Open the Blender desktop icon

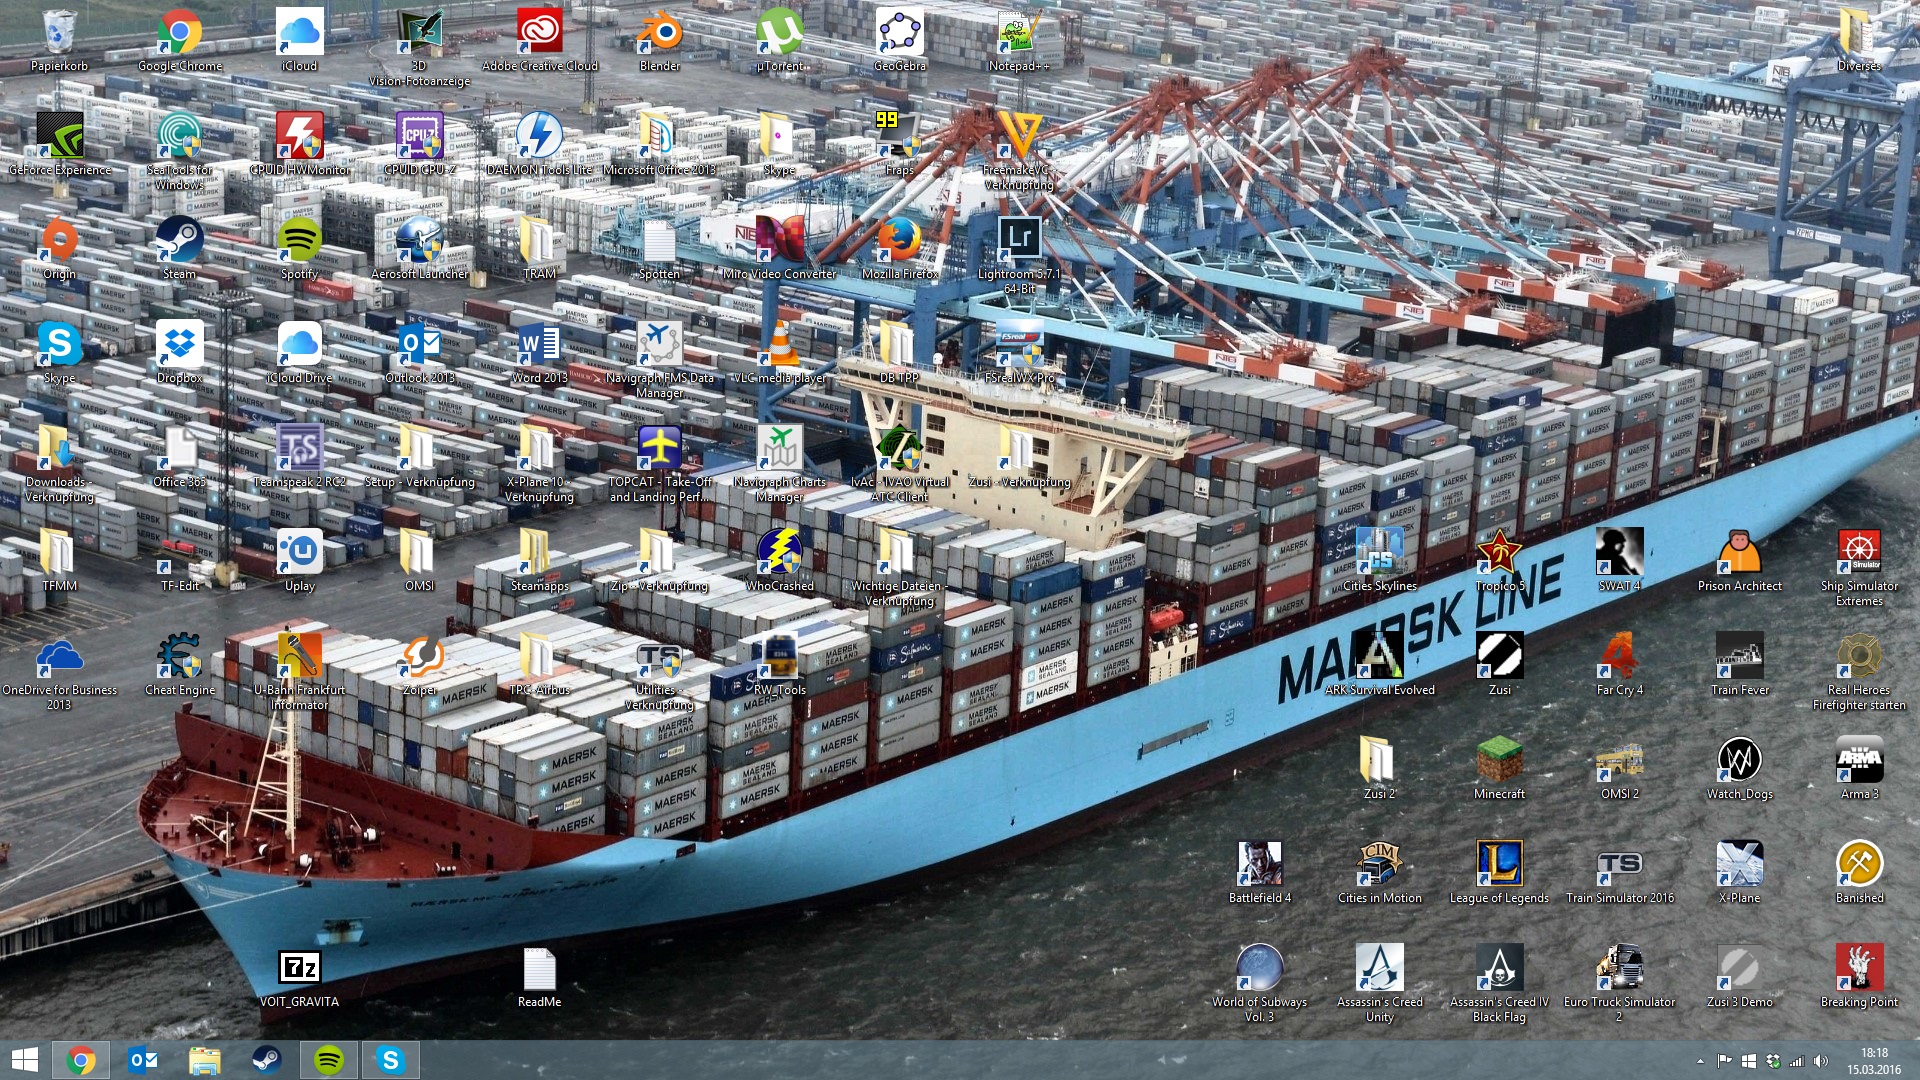pos(659,35)
